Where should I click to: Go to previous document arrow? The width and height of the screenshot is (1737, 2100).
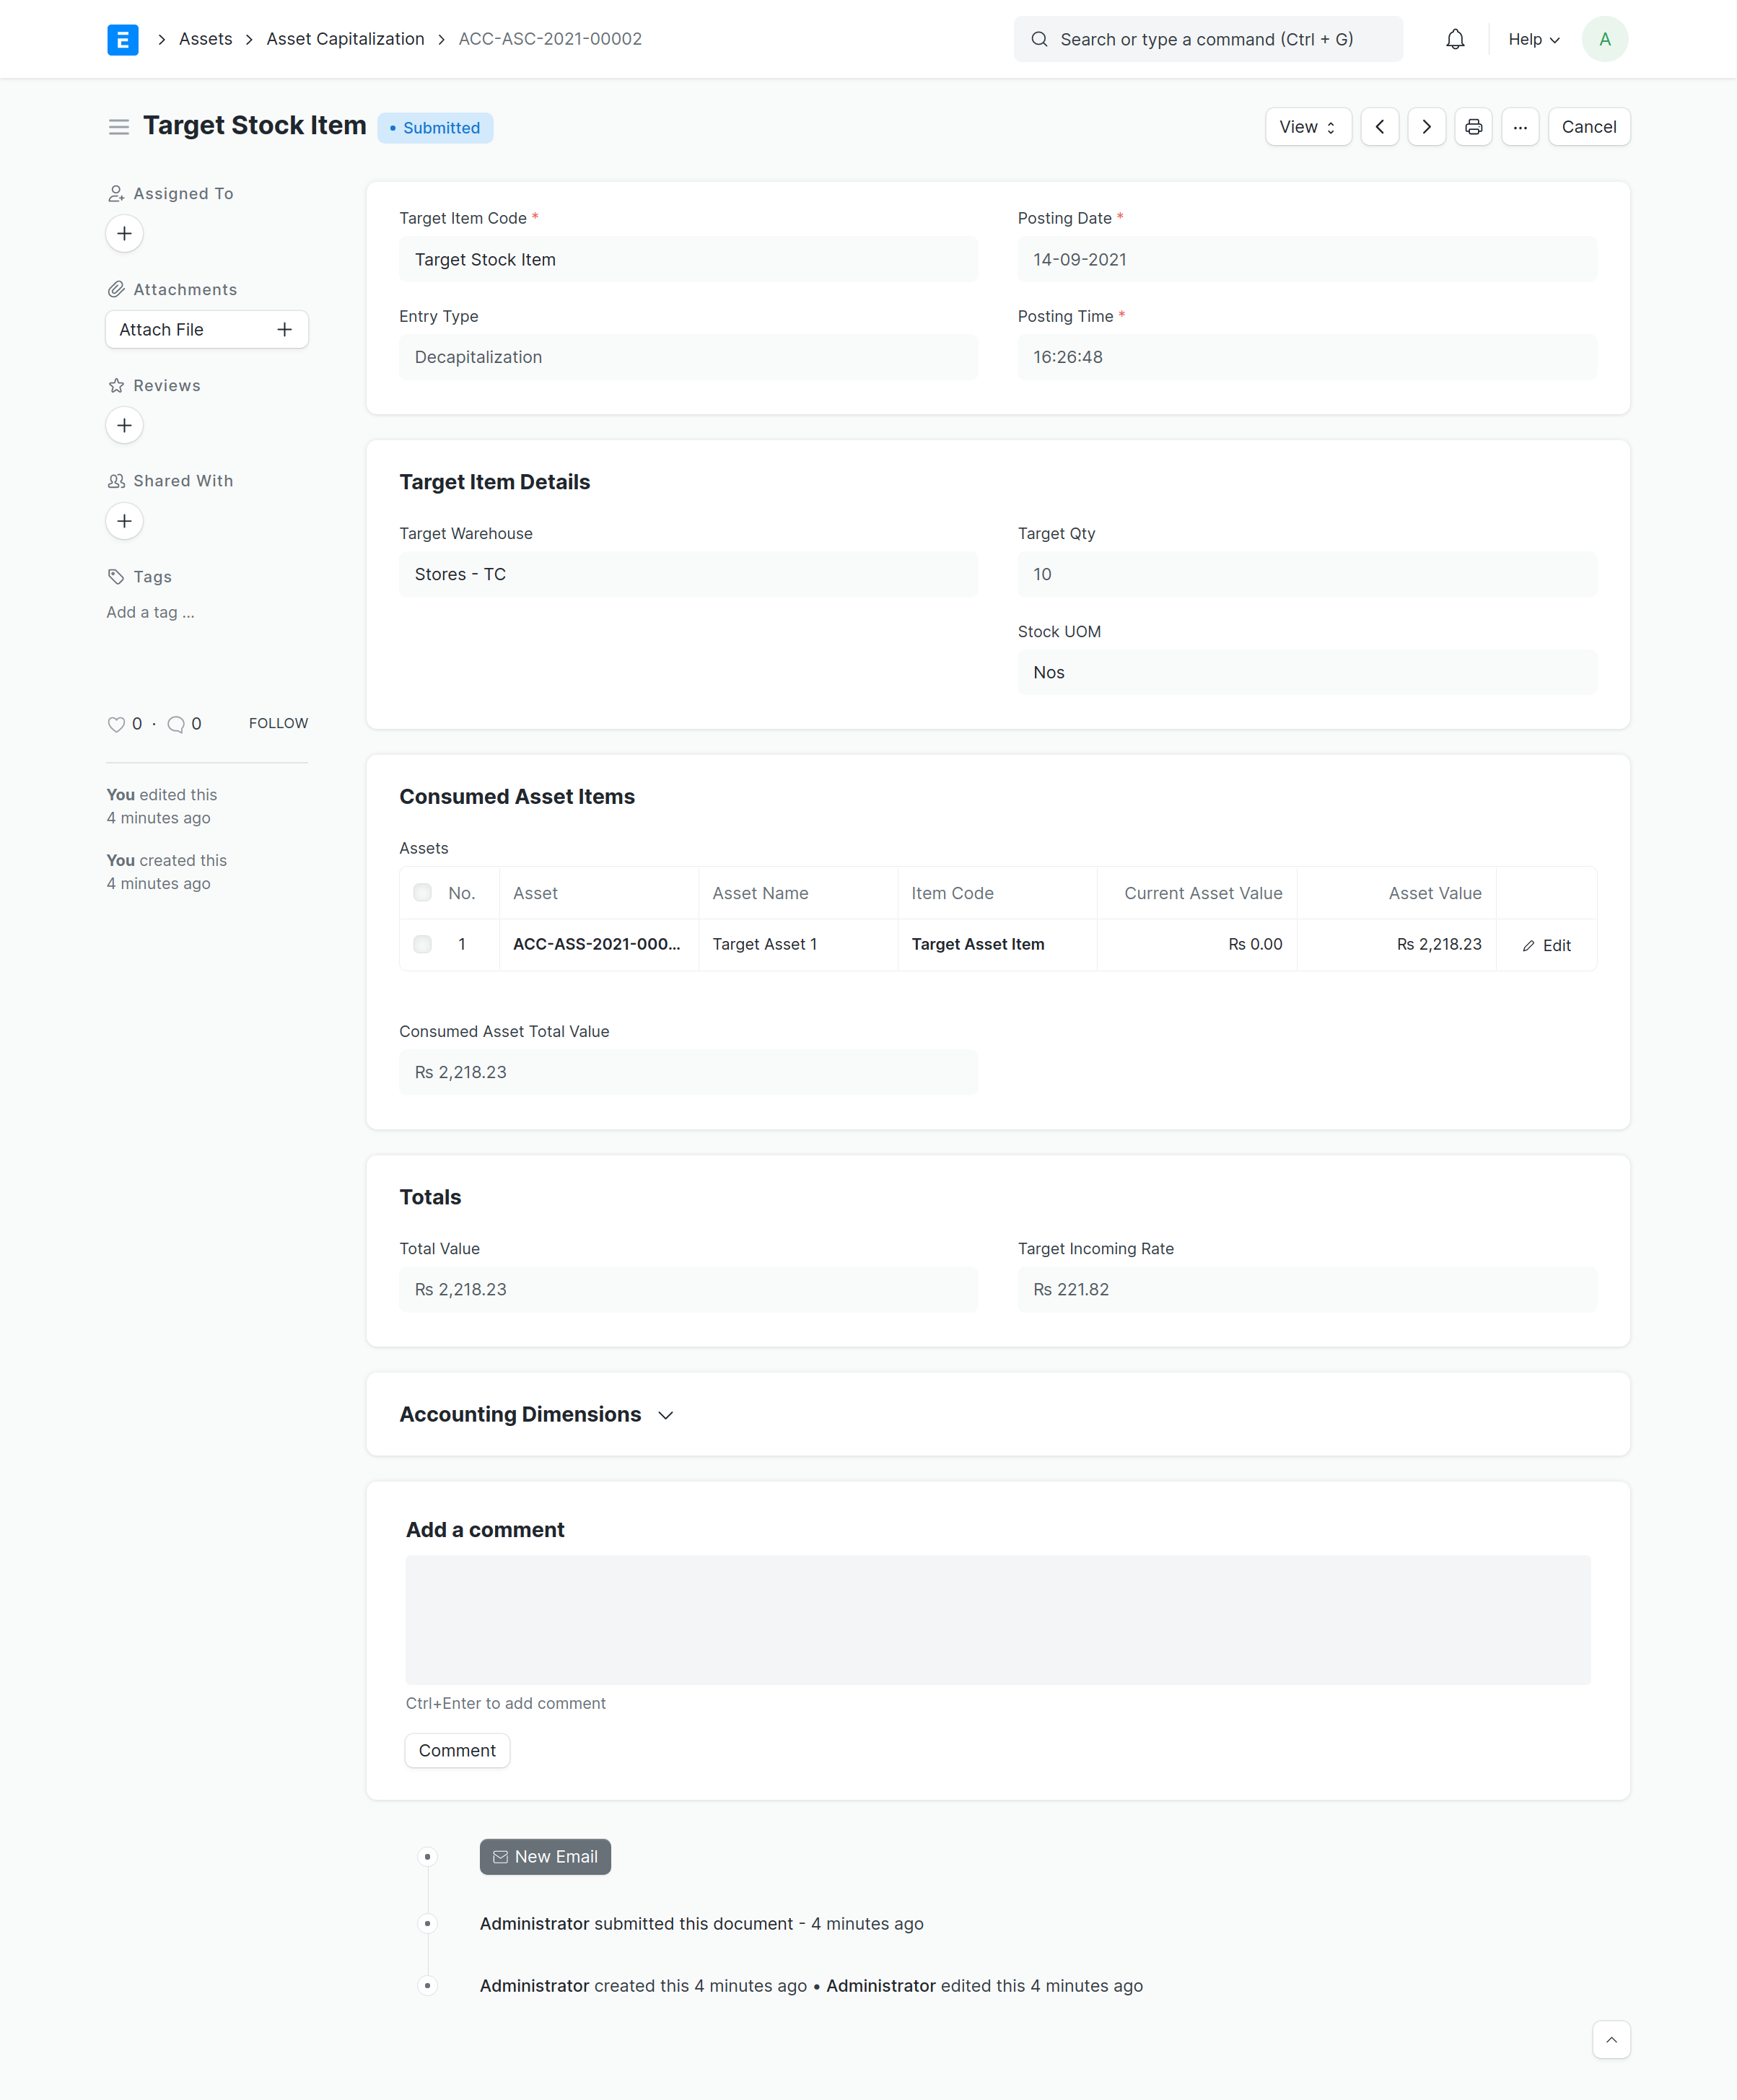[1379, 127]
